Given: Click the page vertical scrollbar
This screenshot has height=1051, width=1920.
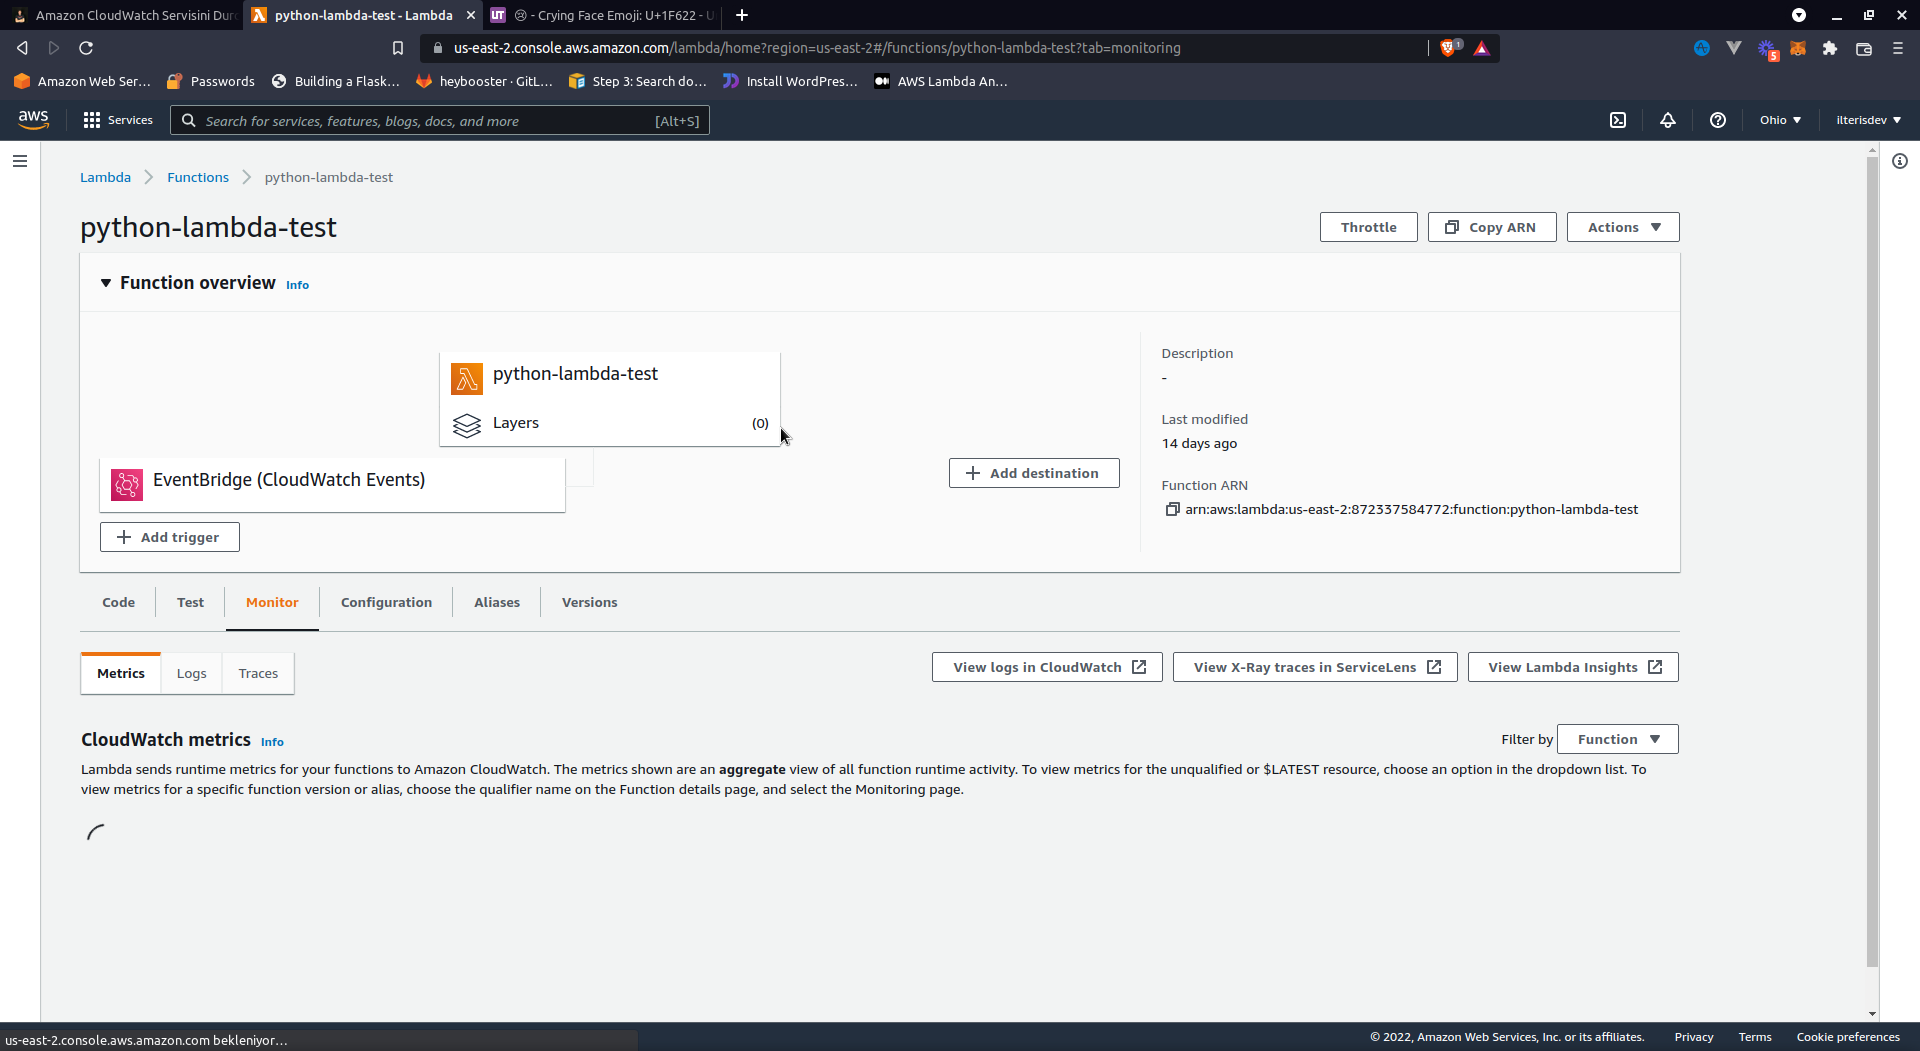Looking at the screenshot, I should point(1872,560).
